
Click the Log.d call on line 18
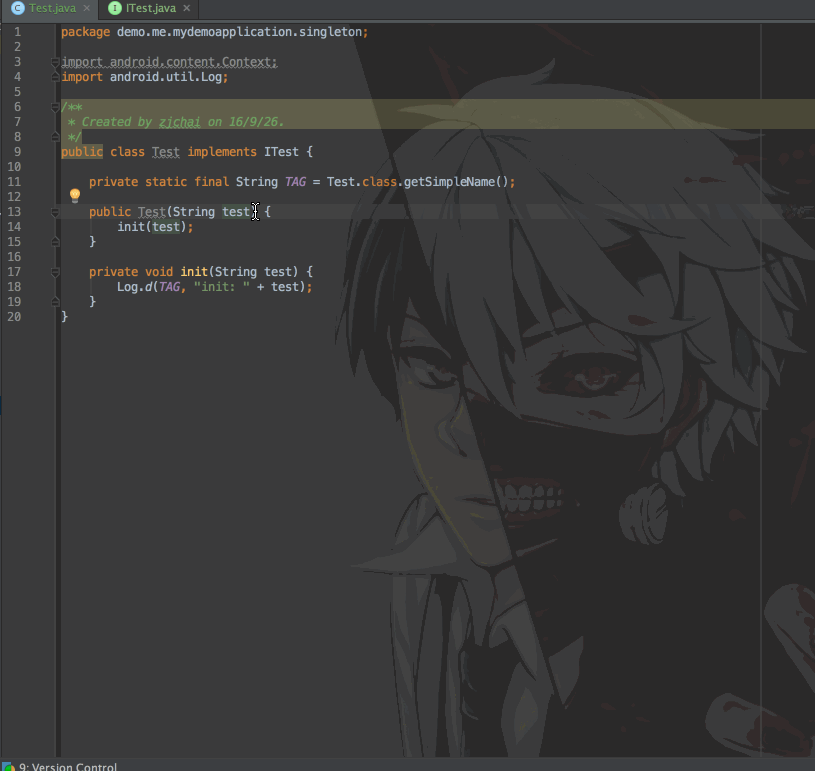pos(215,287)
